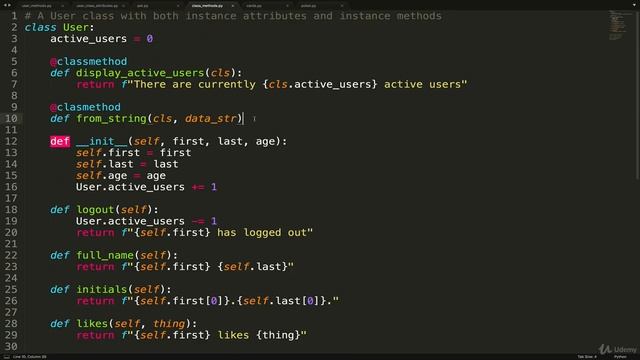Click the 'thing' parameter on line 28
The image size is (640, 360).
point(169,324)
